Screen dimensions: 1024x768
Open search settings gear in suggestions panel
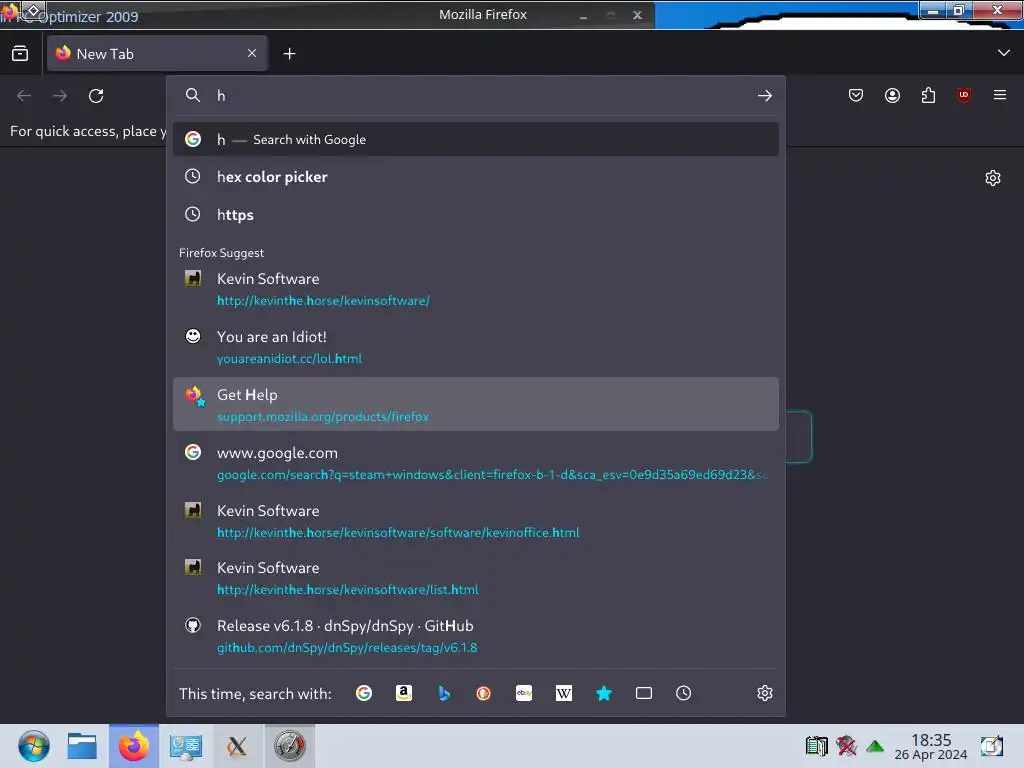[765, 693]
